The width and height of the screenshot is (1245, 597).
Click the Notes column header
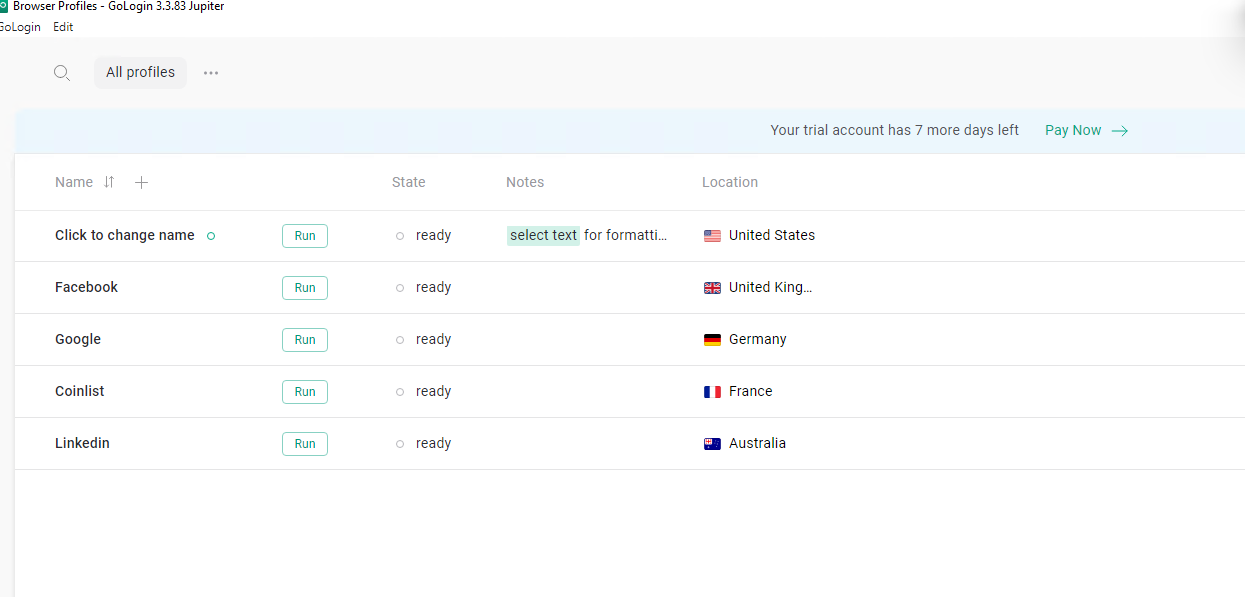point(525,182)
